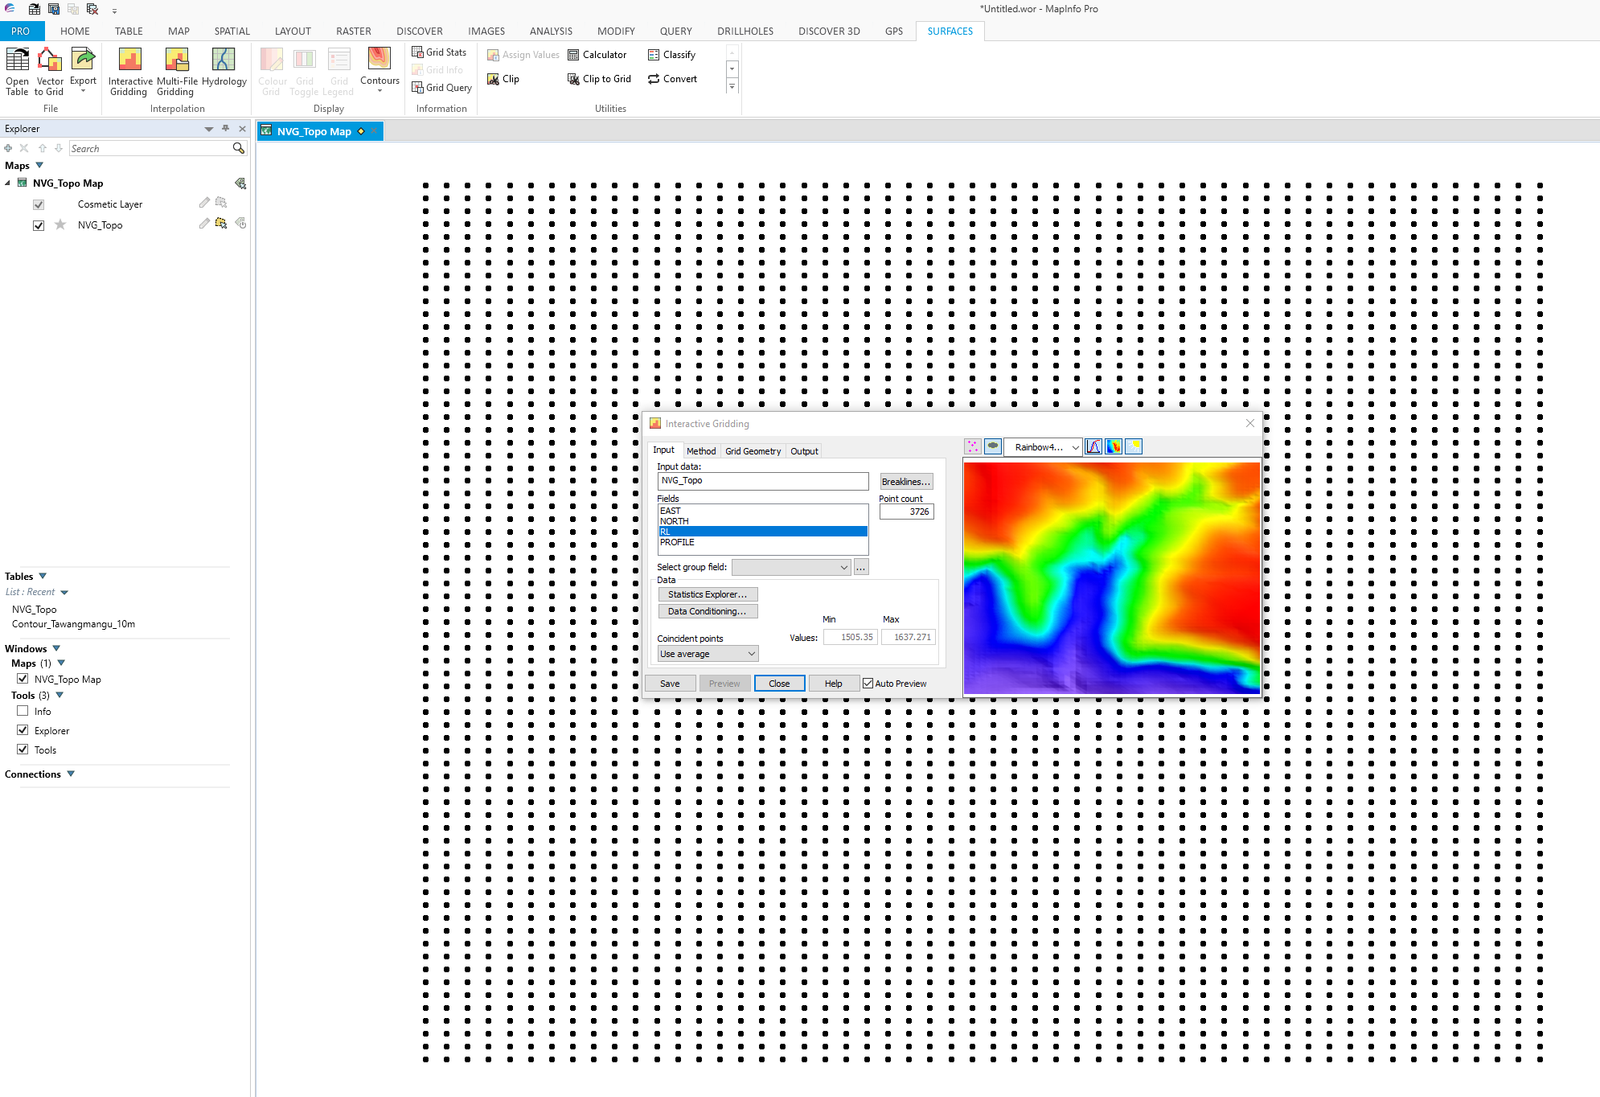
Task: Uncheck NVG_Topo layer visibility
Action: 38,225
